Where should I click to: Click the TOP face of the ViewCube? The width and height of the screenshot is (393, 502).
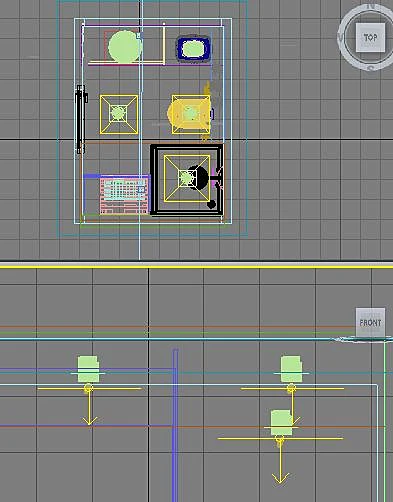(x=370, y=37)
